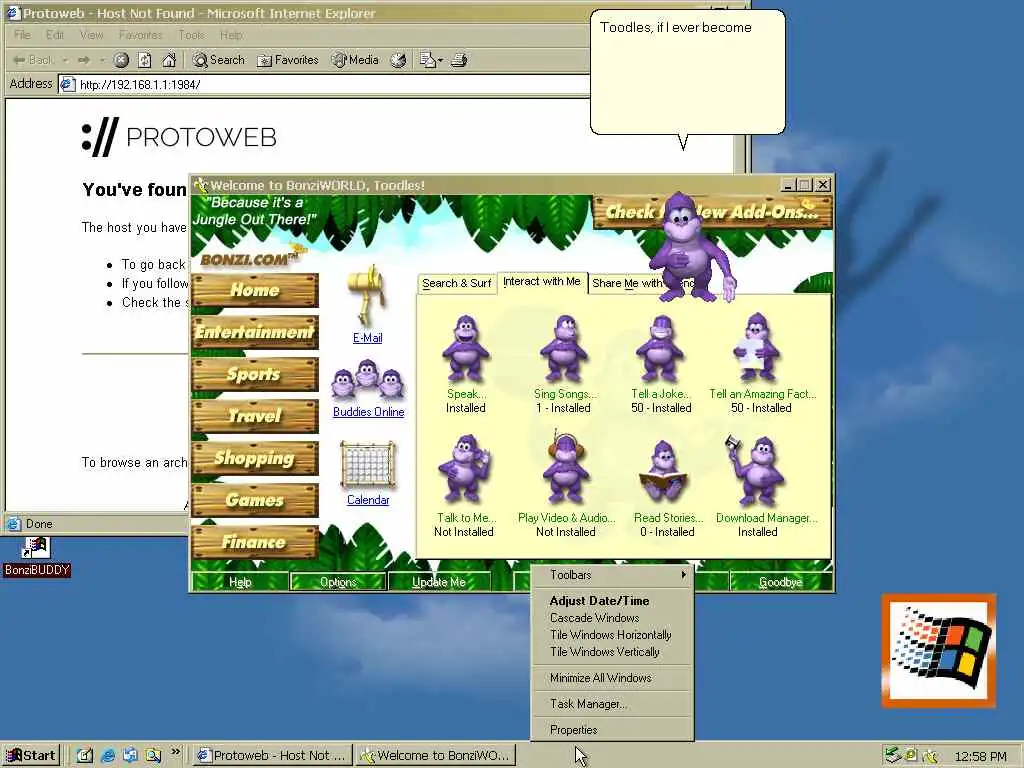The width and height of the screenshot is (1024, 768).
Task: Click the Finance wooden sign button
Action: click(255, 542)
